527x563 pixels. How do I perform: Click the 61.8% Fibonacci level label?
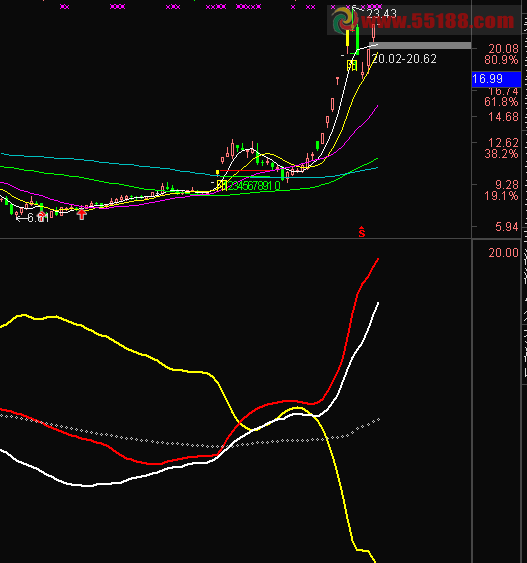point(501,102)
